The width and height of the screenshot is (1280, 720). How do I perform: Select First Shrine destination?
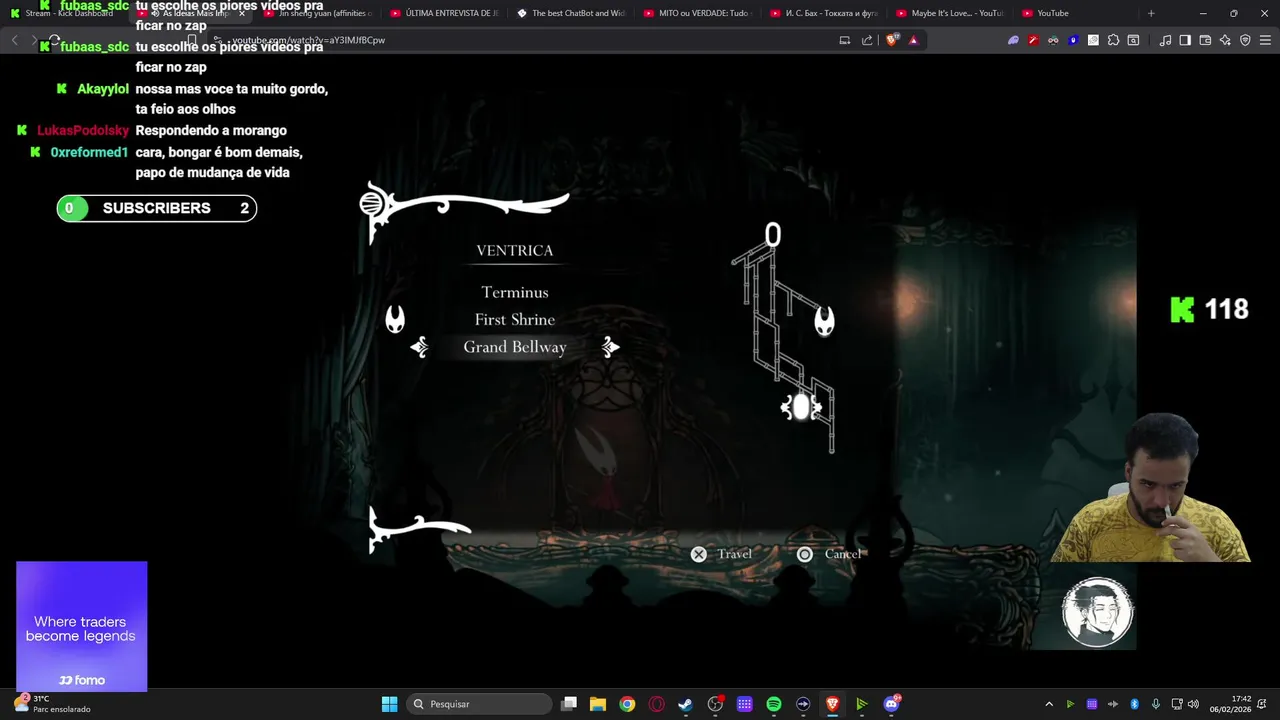[515, 319]
